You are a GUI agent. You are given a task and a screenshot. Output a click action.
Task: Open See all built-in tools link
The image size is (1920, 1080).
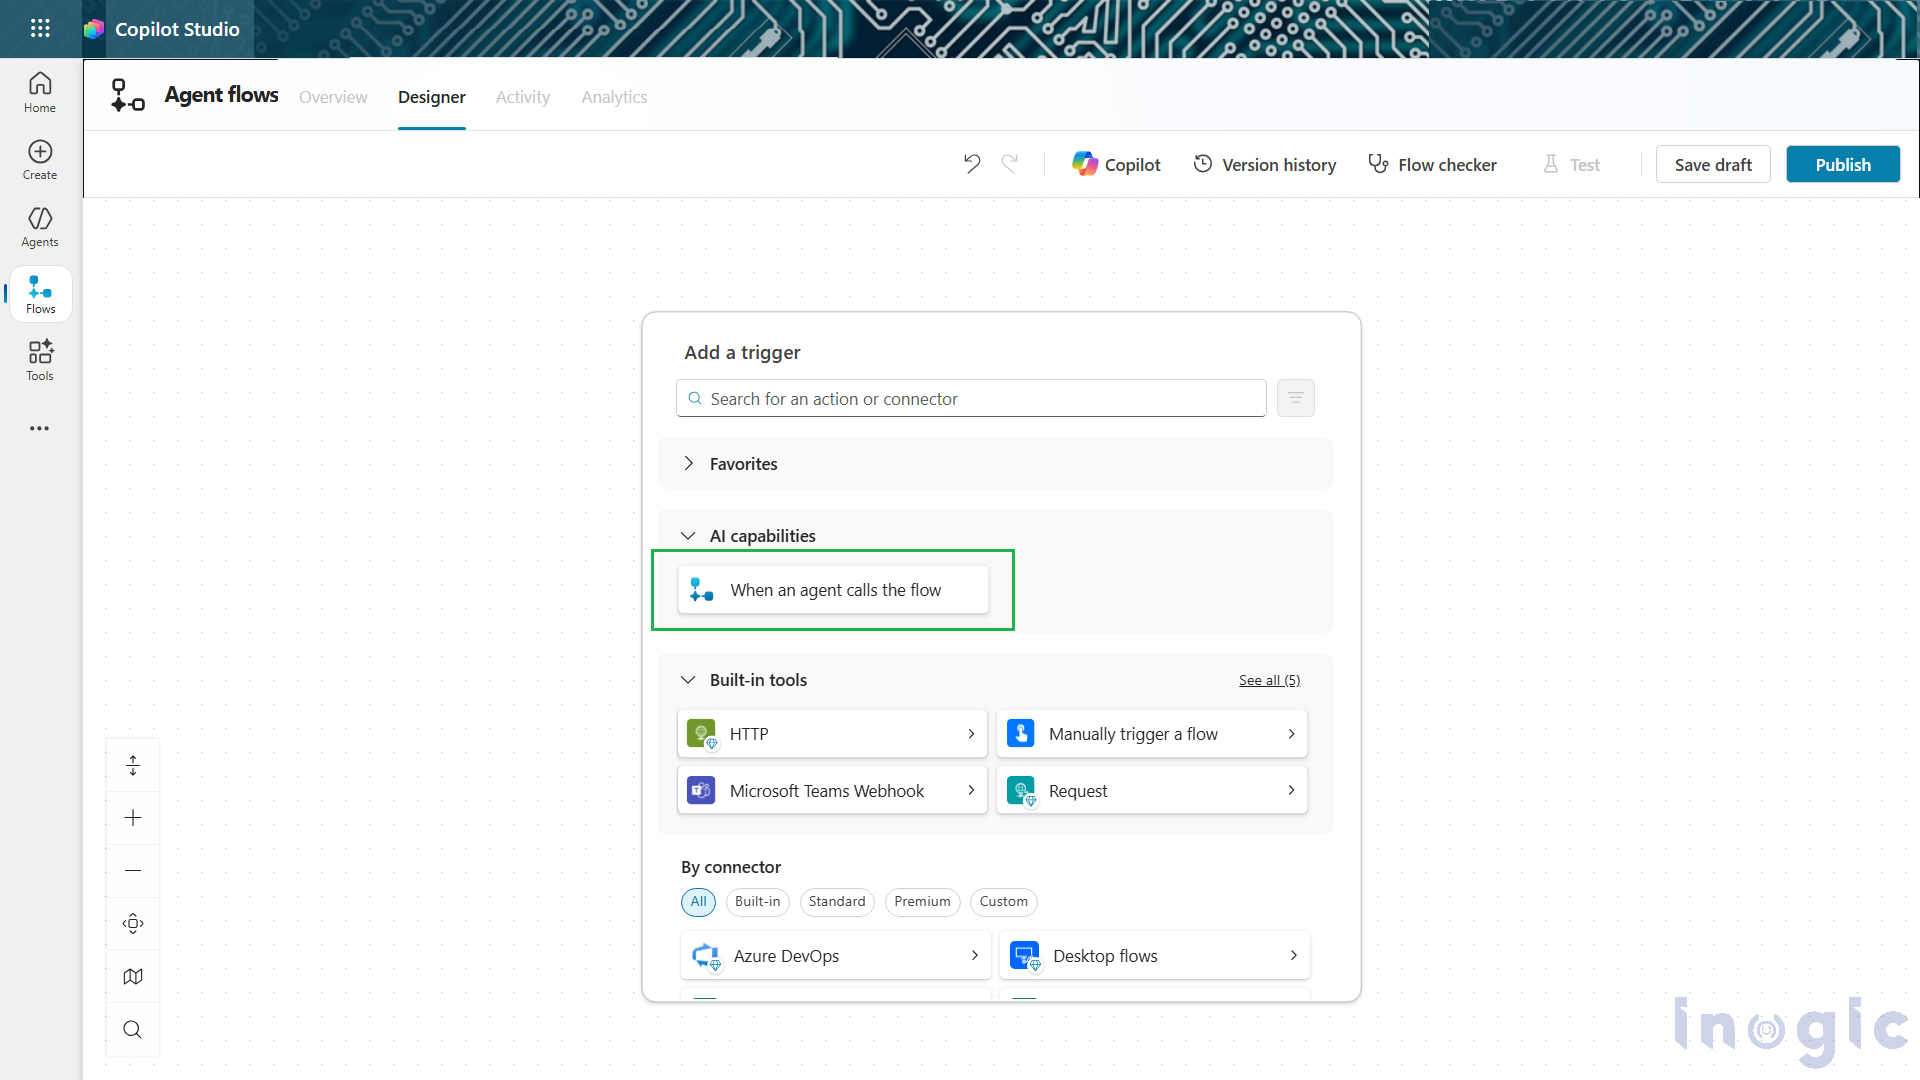1268,679
